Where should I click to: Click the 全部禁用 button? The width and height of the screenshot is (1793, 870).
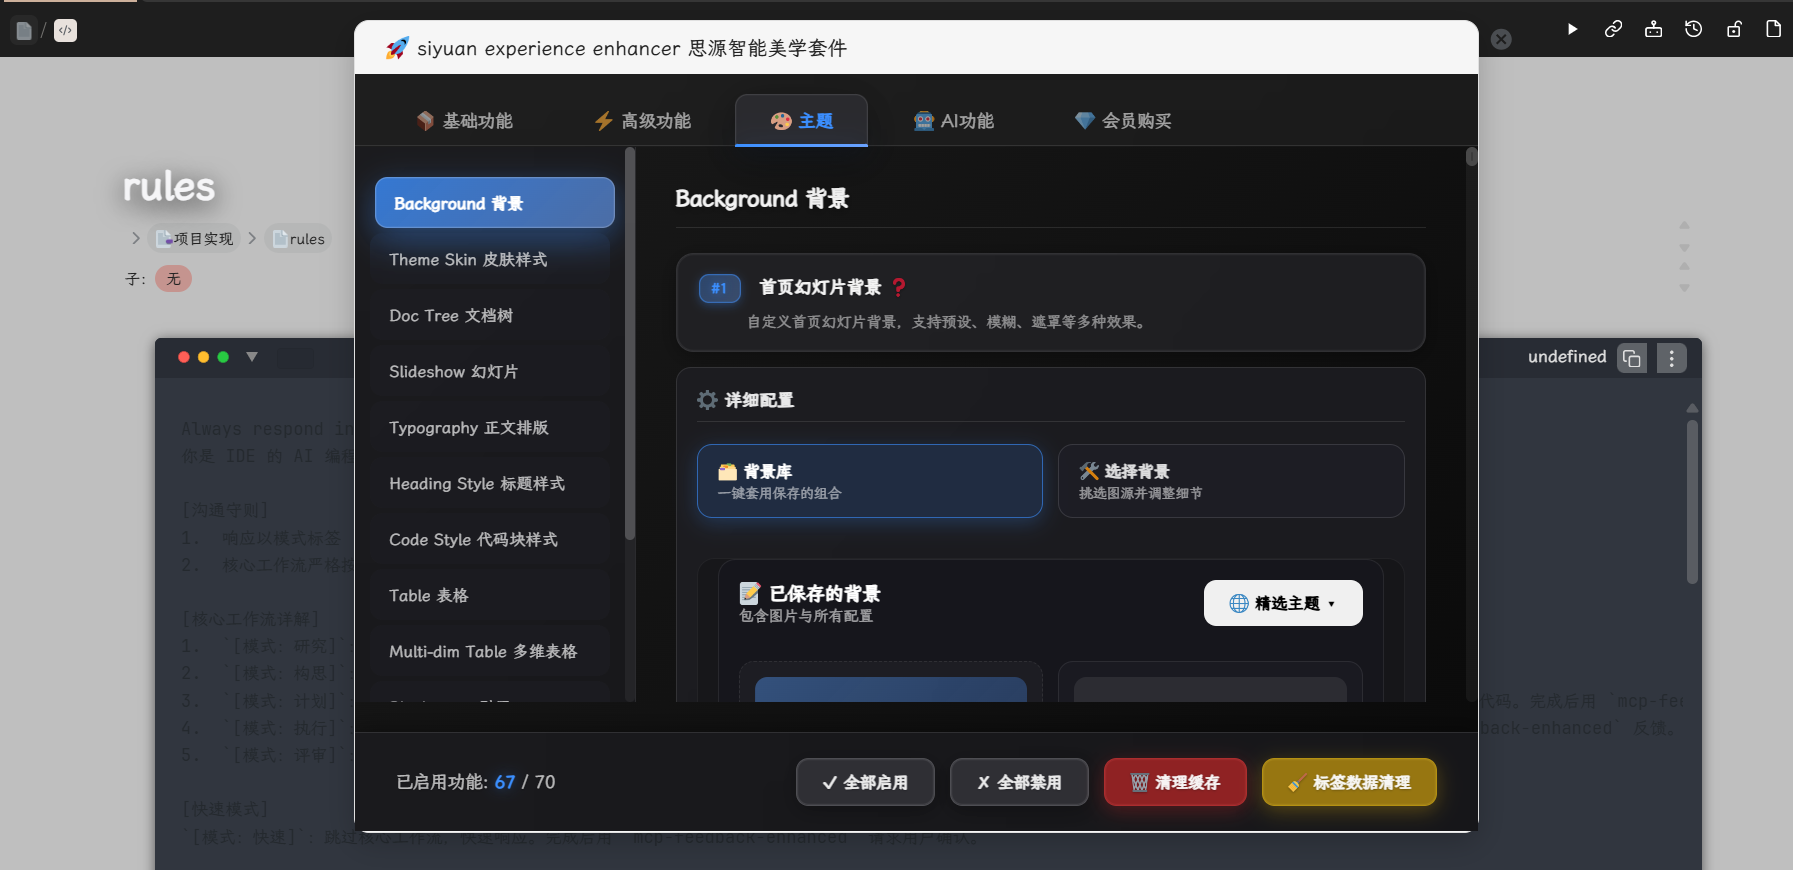click(1019, 782)
